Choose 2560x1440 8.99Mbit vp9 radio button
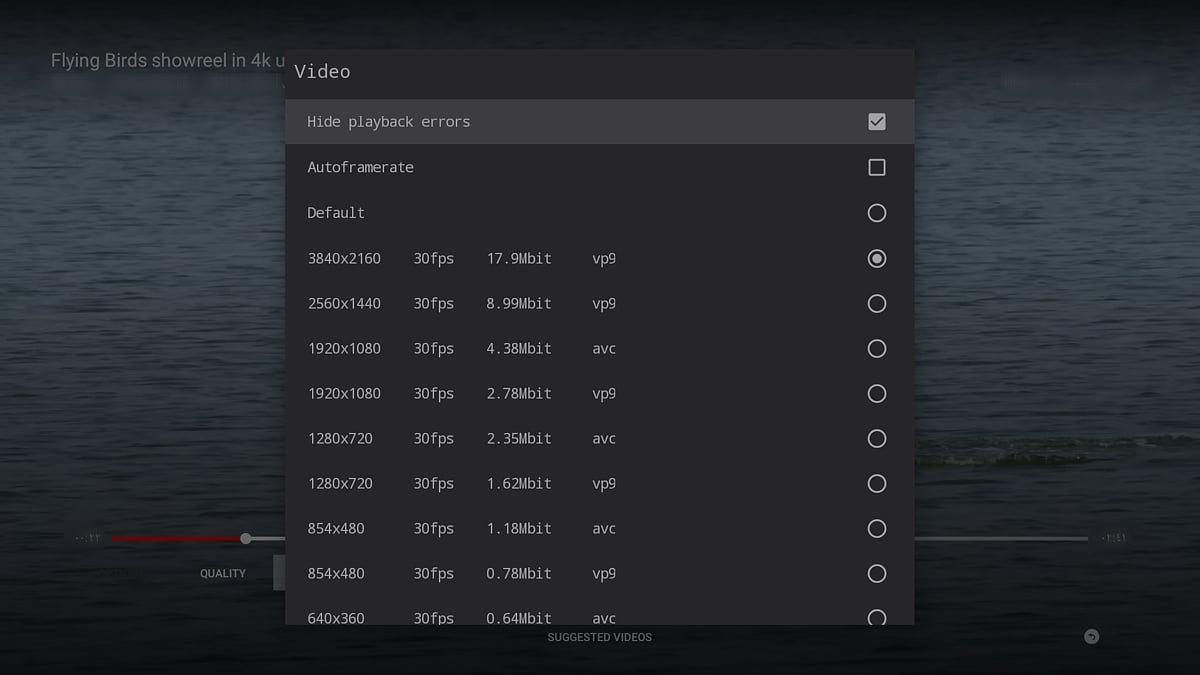Image resolution: width=1200 pixels, height=675 pixels. [877, 303]
